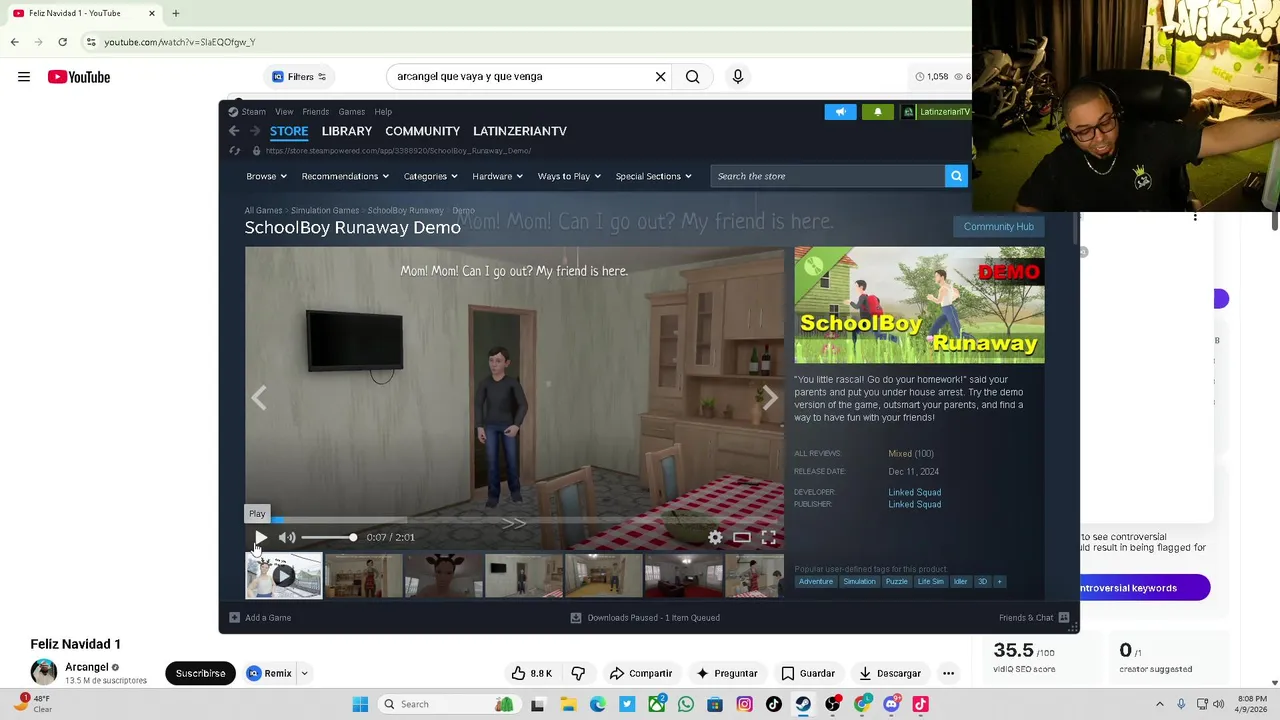This screenshot has height=720, width=1280.
Task: Like the Feliz Navidad 1 video
Action: pyautogui.click(x=530, y=673)
